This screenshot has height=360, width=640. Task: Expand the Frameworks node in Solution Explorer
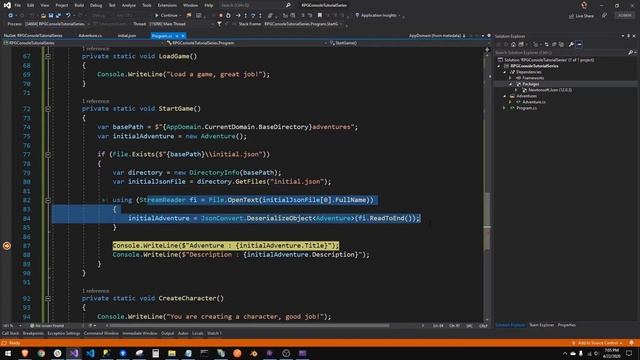tap(510, 78)
